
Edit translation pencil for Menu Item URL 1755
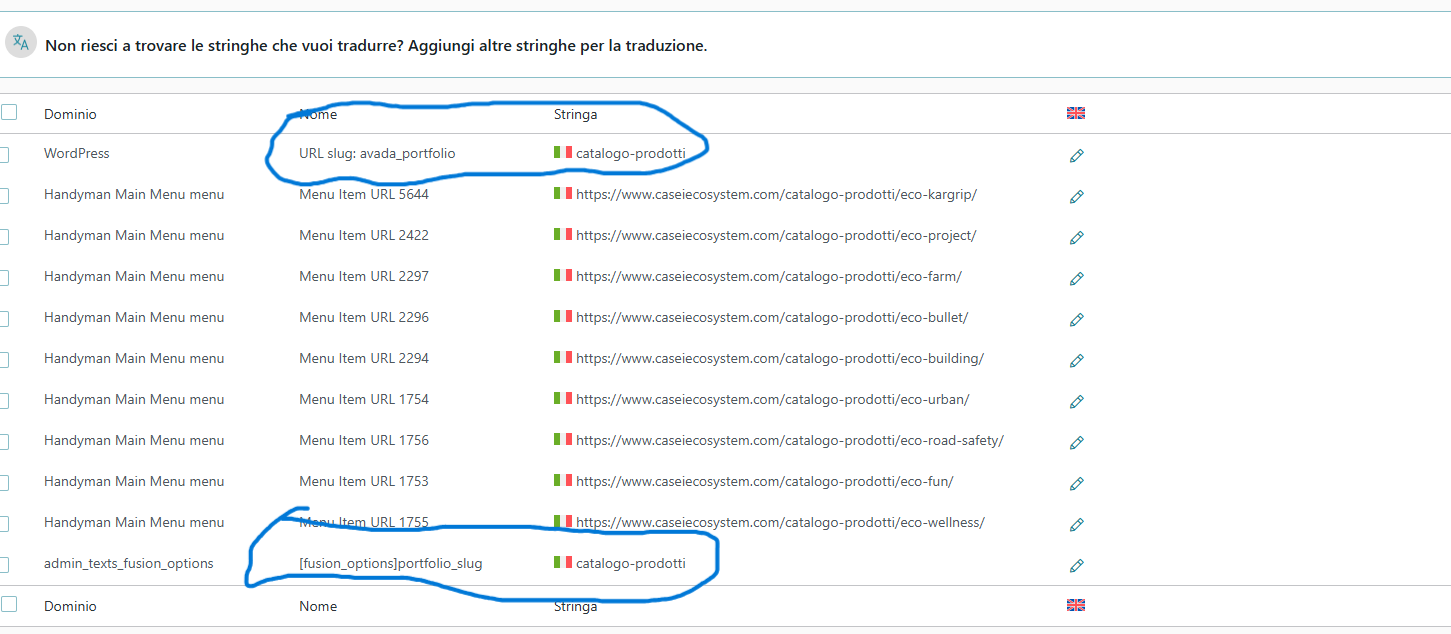click(x=1076, y=524)
